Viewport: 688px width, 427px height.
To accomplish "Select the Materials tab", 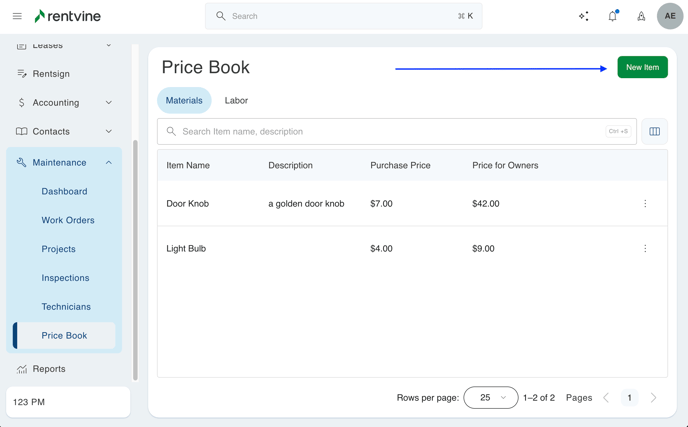I will (x=184, y=100).
